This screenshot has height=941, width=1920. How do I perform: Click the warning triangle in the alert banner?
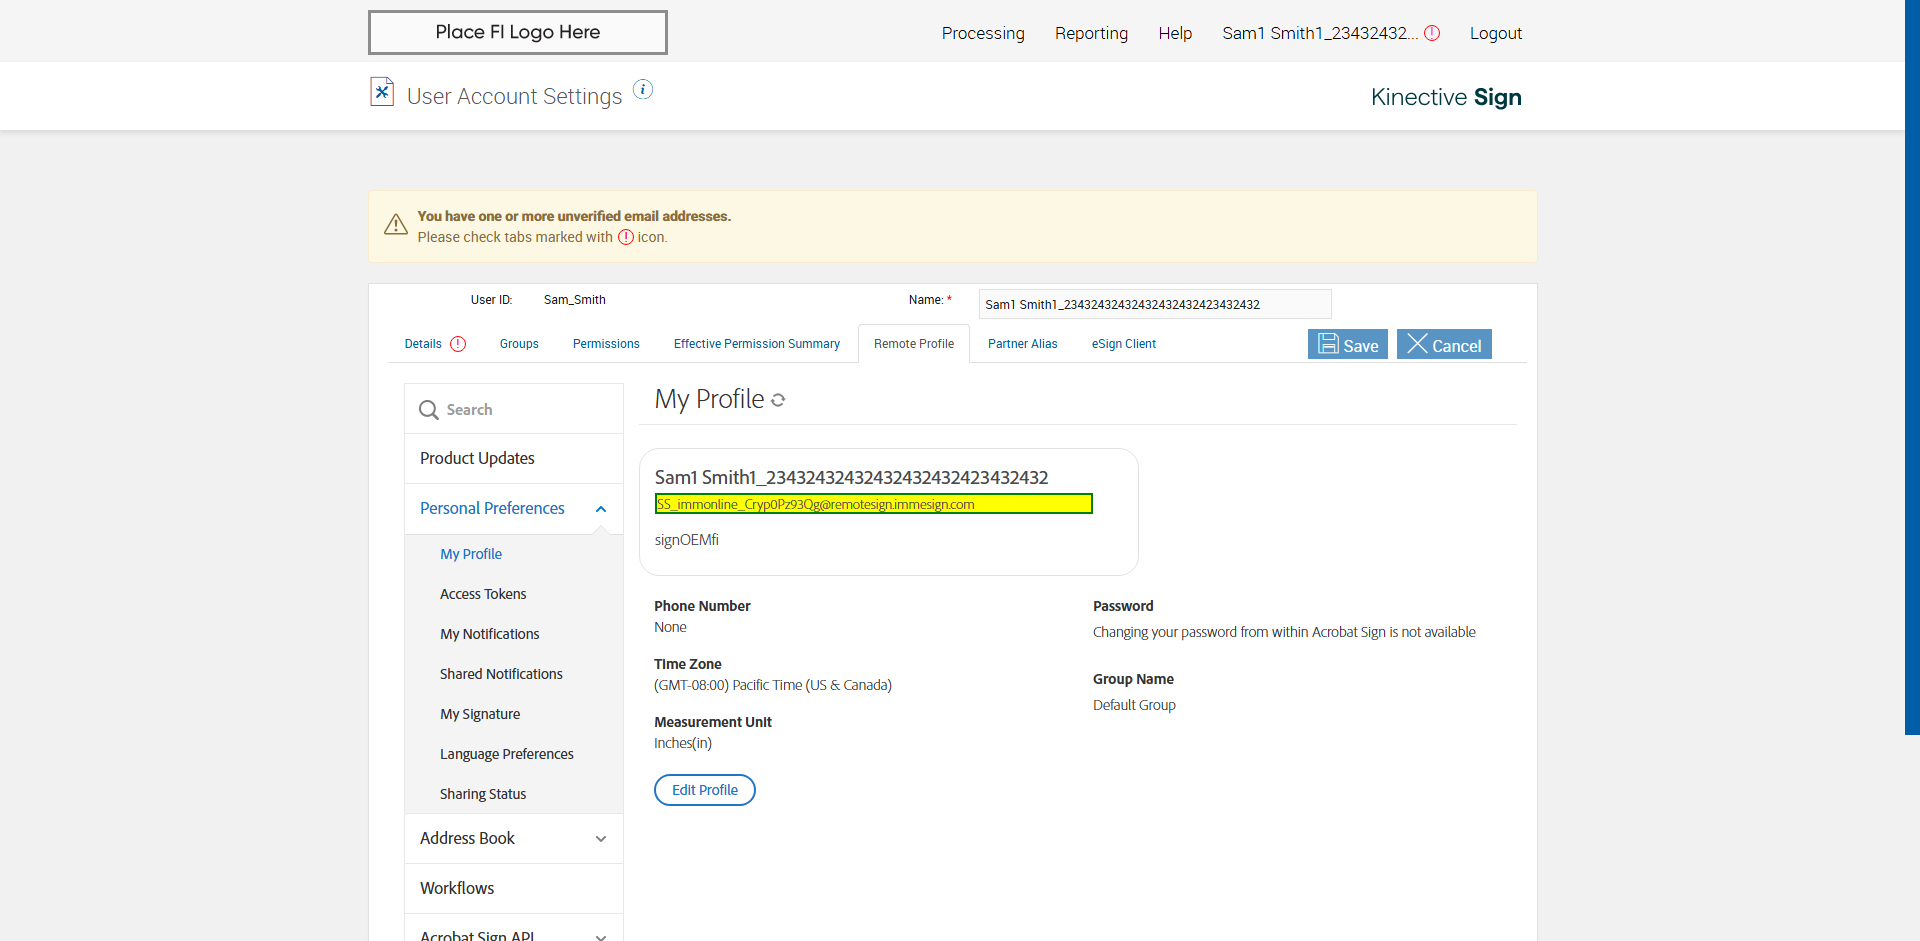396,224
